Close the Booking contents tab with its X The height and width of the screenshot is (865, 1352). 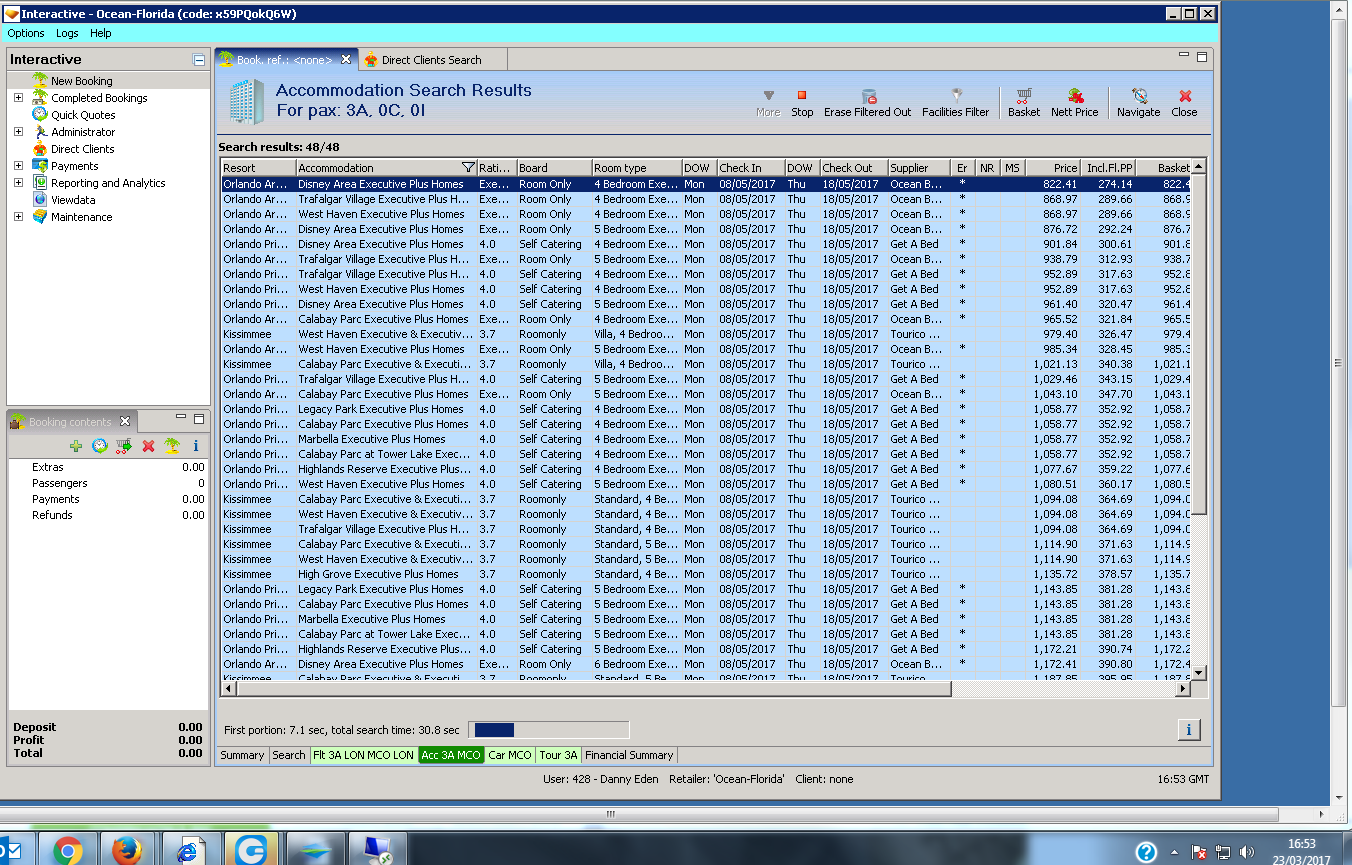pos(124,422)
